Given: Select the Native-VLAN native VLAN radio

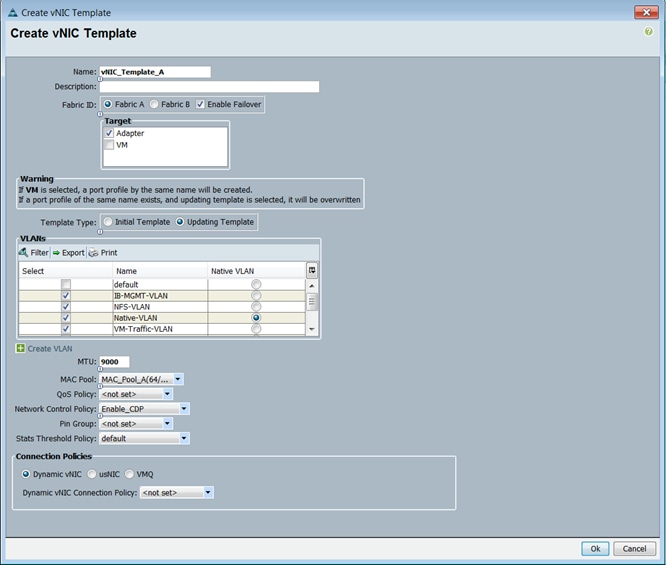Looking at the screenshot, I should click(x=256, y=318).
